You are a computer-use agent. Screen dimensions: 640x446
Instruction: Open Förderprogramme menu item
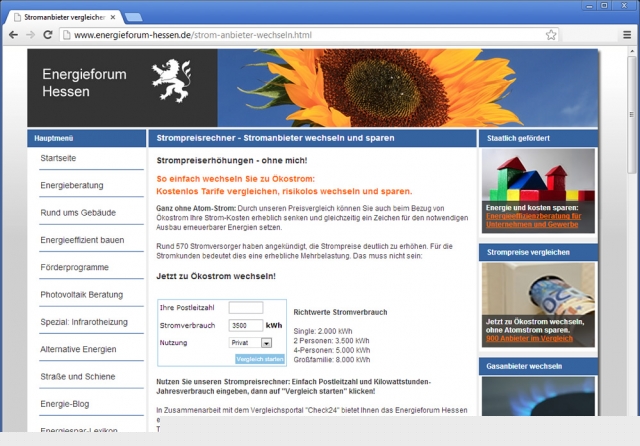coord(74,267)
